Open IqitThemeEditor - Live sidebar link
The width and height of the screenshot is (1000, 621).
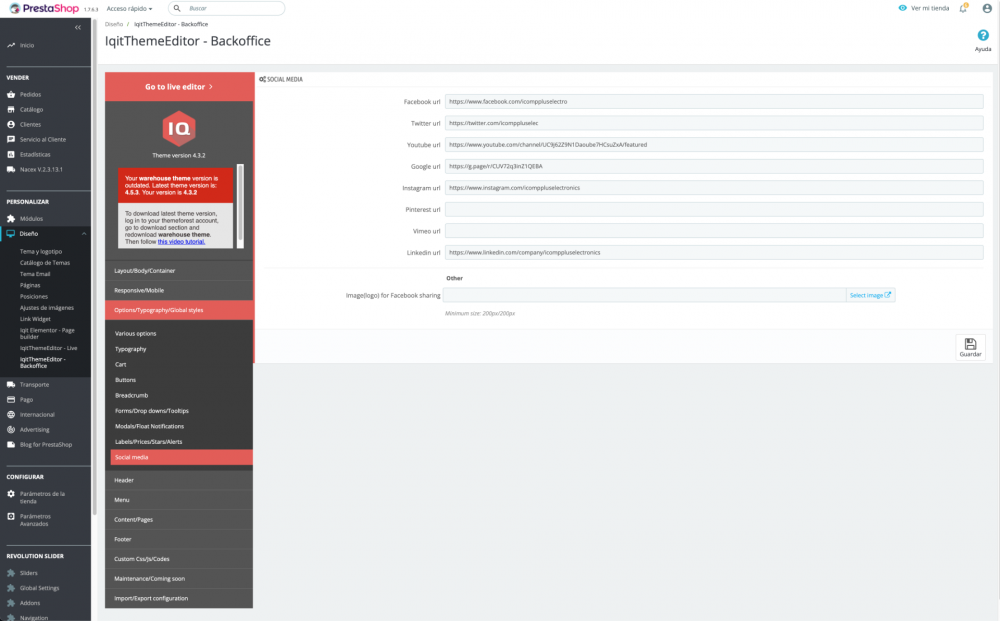coord(48,348)
